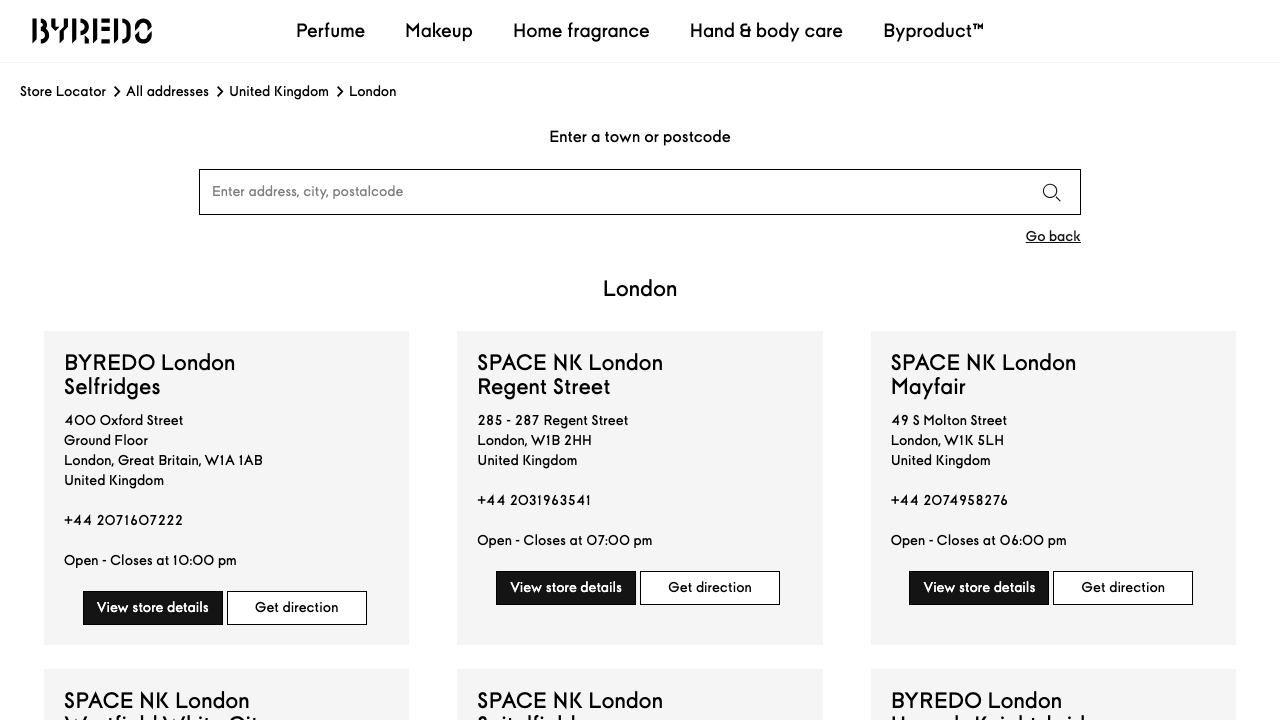Click the Byredo logo
The height and width of the screenshot is (720, 1280).
(92, 31)
